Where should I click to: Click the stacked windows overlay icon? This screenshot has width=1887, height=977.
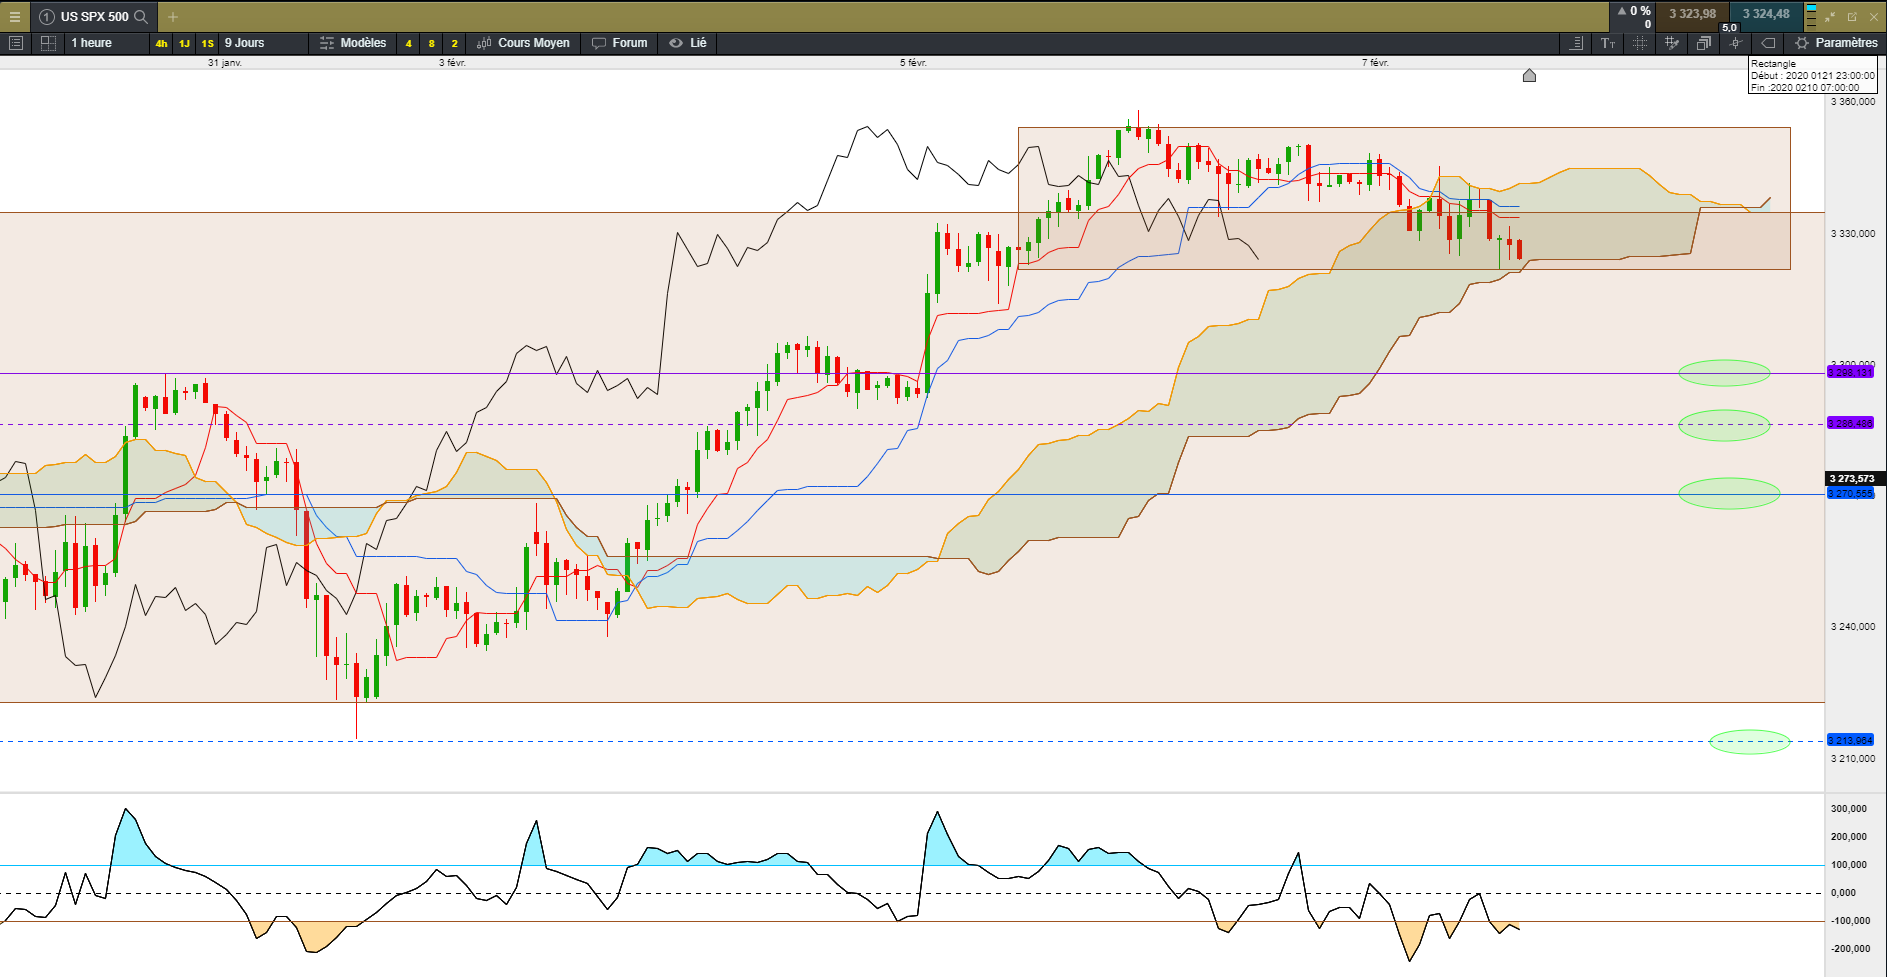[1704, 43]
